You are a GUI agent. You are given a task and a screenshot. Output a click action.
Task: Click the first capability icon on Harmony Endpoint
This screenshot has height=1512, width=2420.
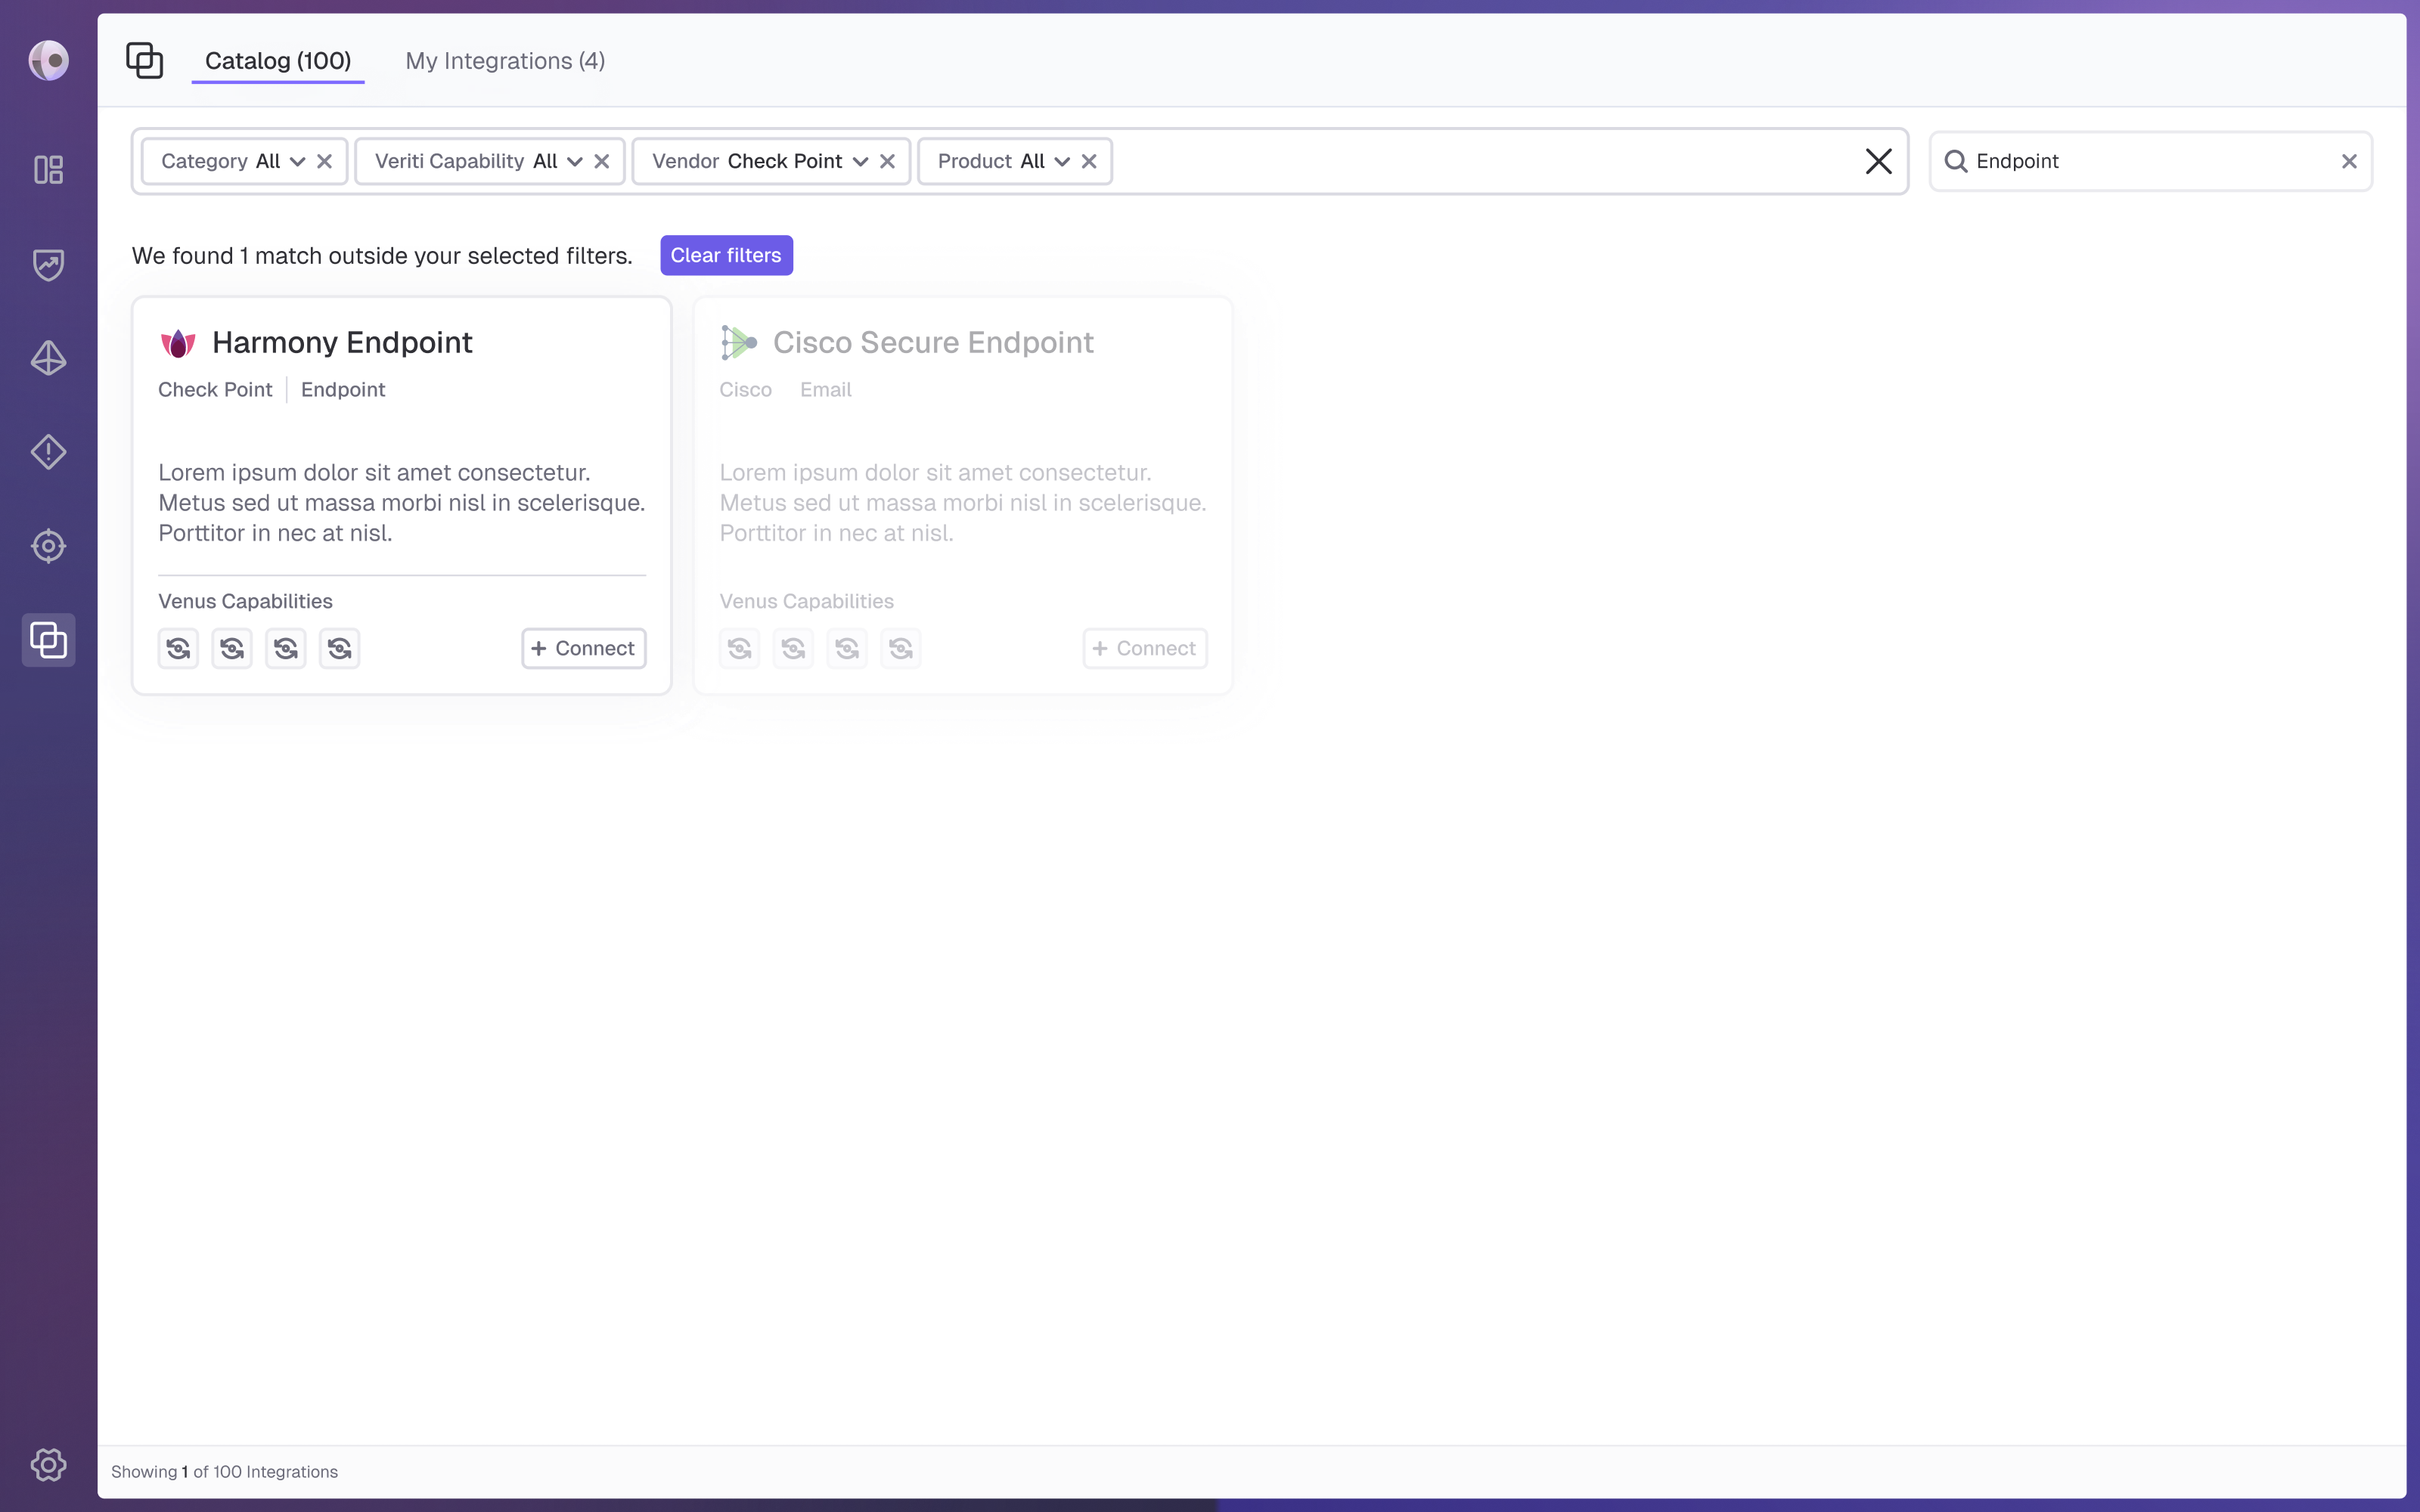coord(178,648)
